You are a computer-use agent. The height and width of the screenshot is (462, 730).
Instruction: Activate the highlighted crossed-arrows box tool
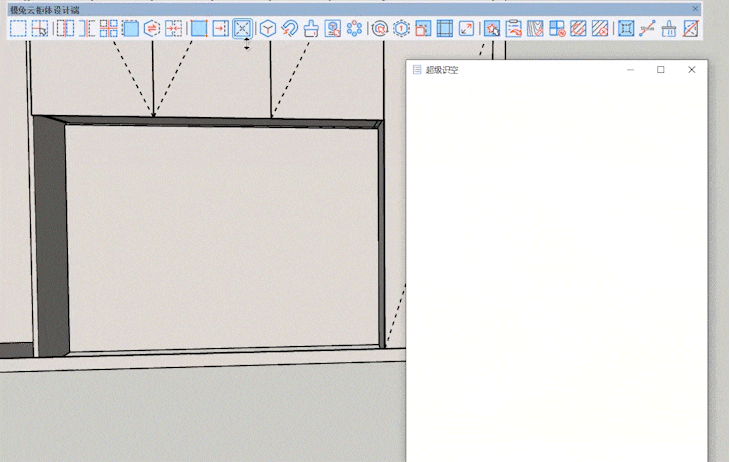pyautogui.click(x=242, y=29)
